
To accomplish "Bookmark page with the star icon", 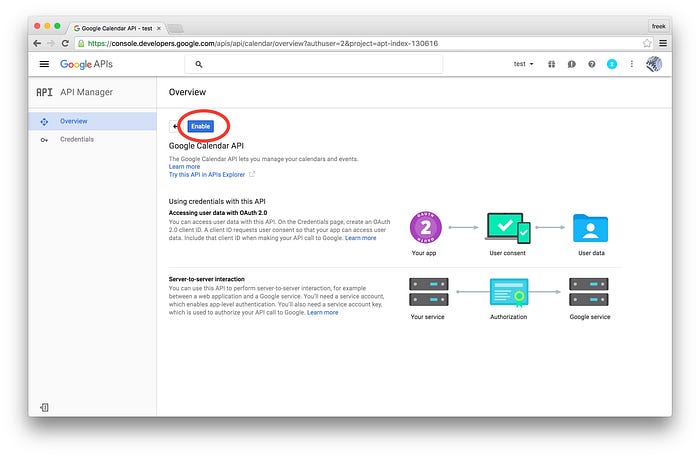I will point(647,43).
